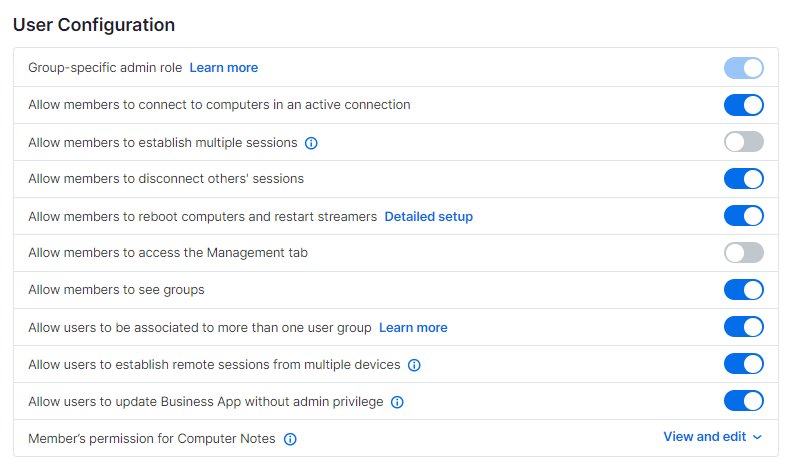Image resolution: width=804 pixels, height=470 pixels.
Task: Follow Learn more link about multiple user groups
Action: click(x=413, y=328)
